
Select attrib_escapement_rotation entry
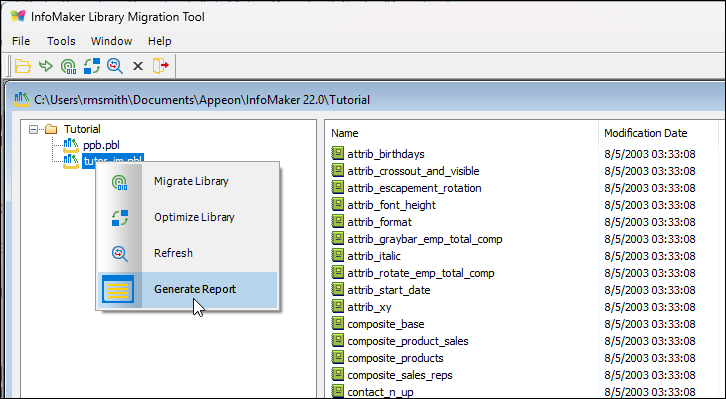point(414,188)
